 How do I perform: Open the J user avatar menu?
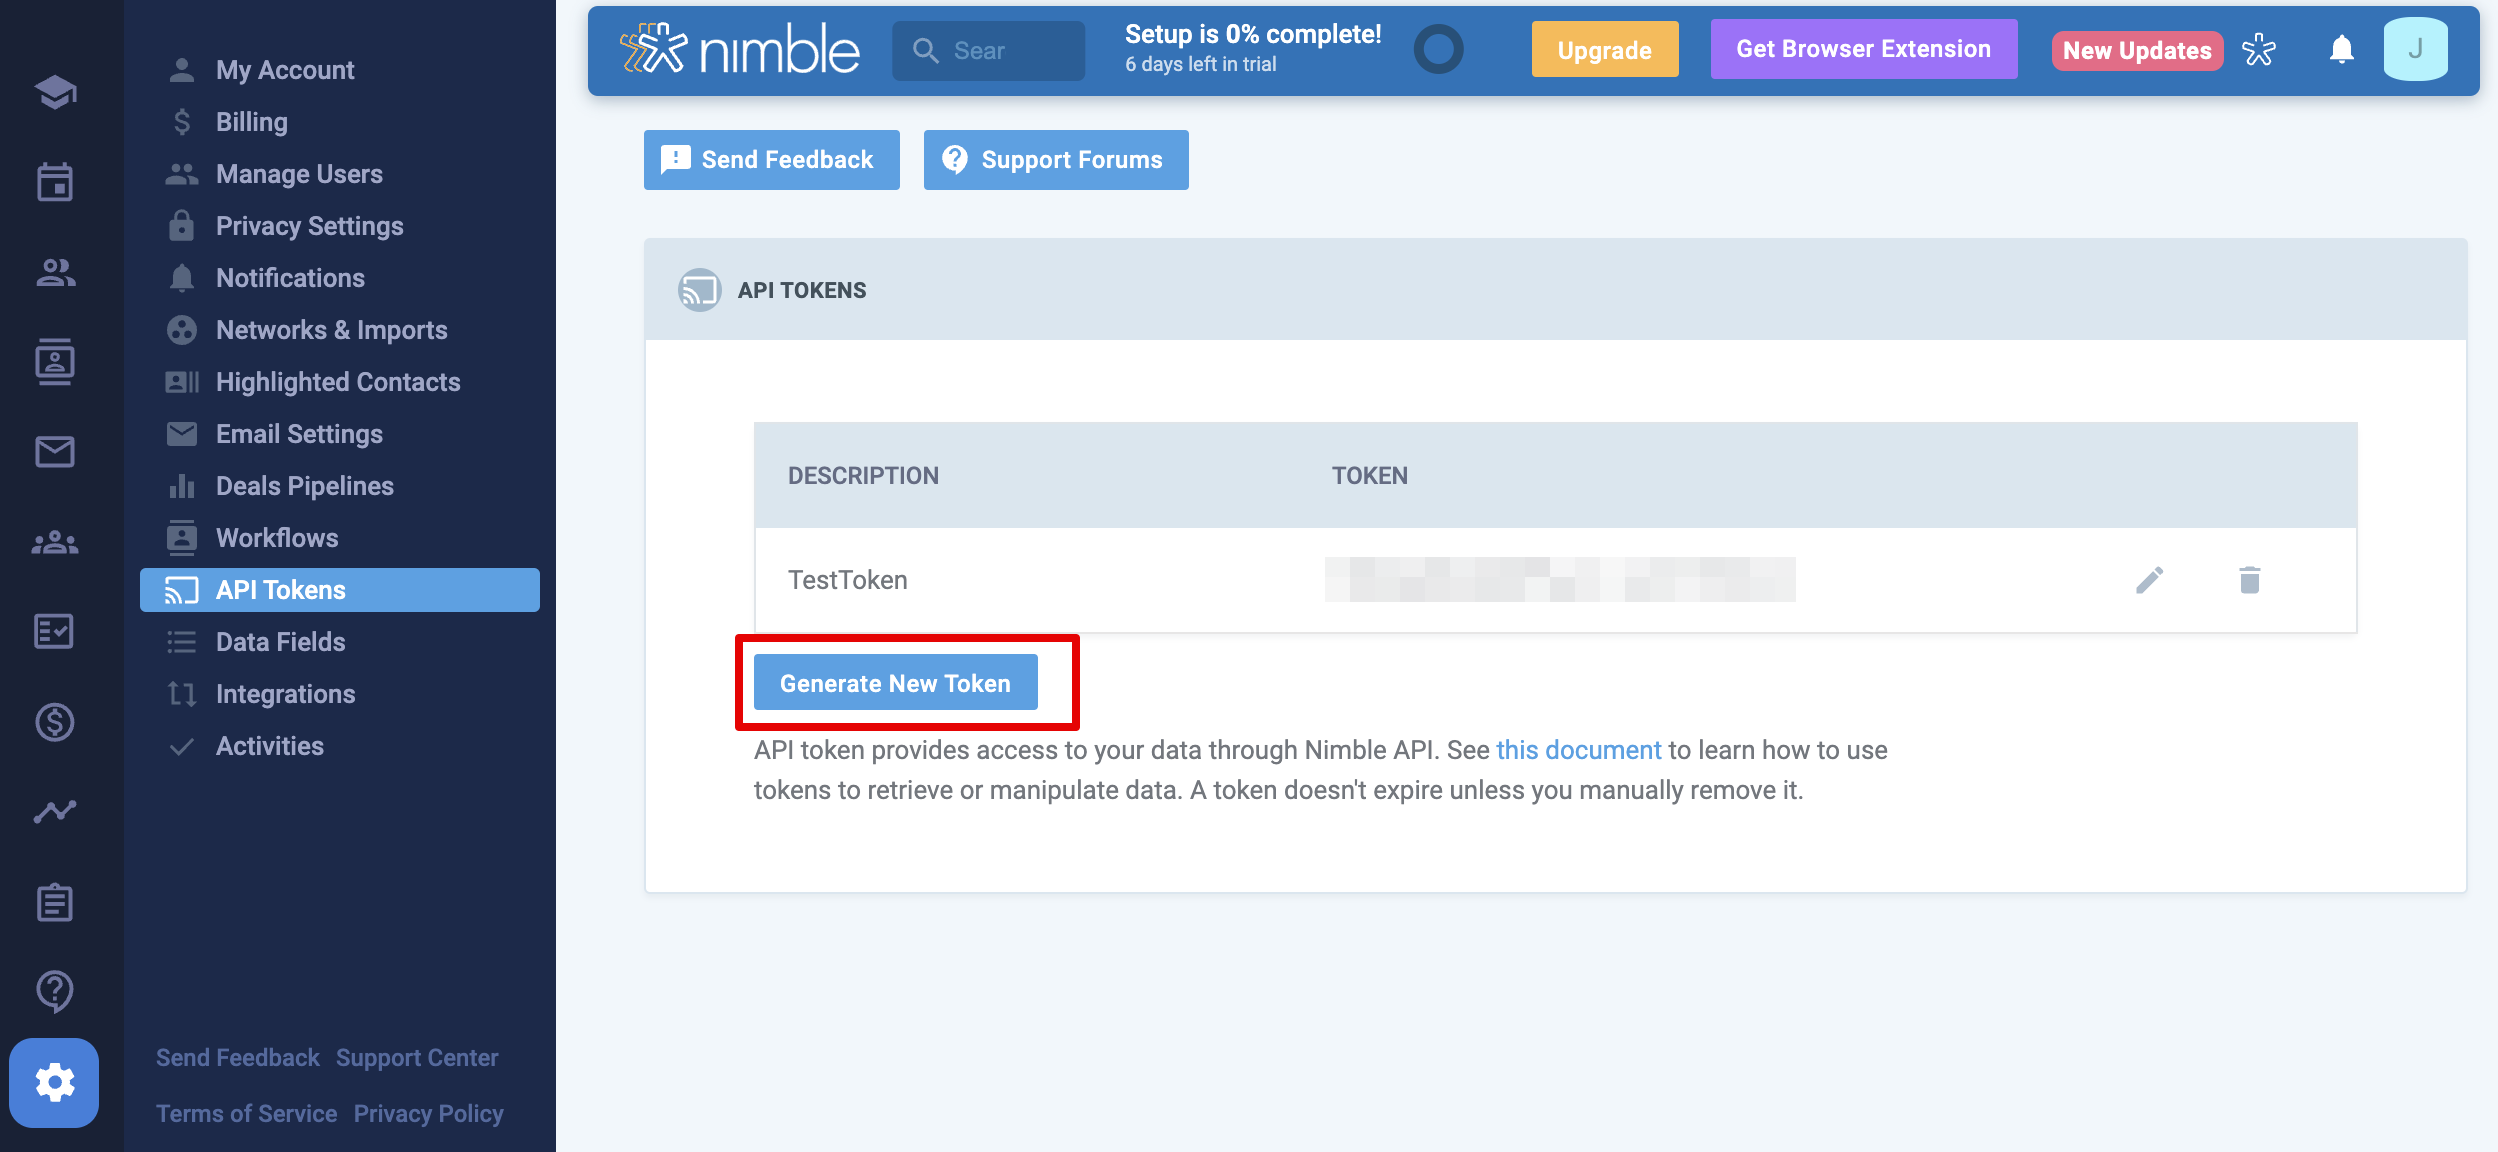click(x=2415, y=50)
